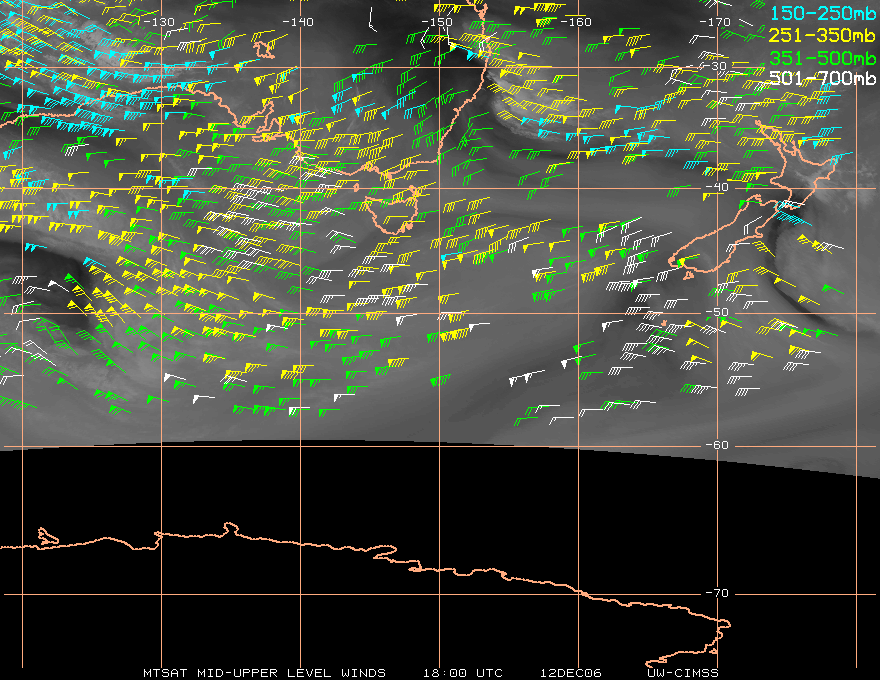The width and height of the screenshot is (880, 680).
Task: Click the -160 longitude label
Action: (576, 22)
